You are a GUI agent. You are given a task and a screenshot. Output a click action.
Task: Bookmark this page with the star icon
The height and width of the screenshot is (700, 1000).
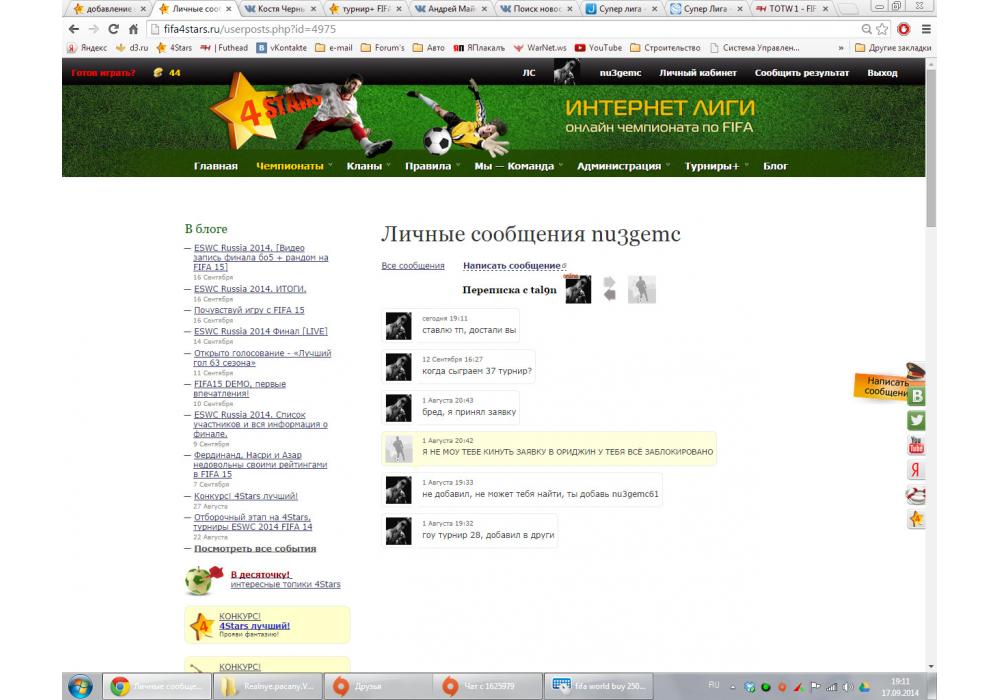[882, 29]
